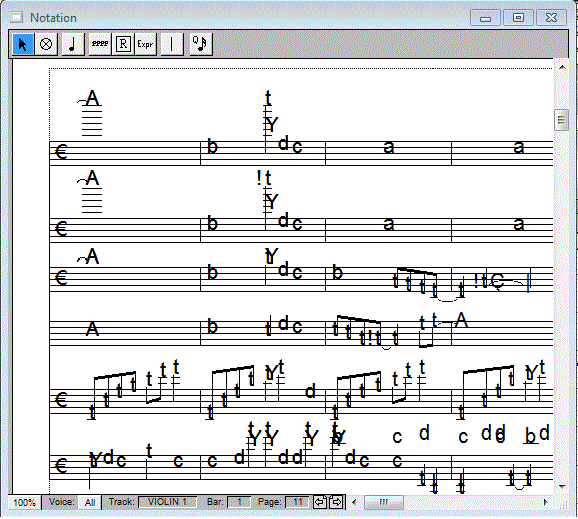The height and width of the screenshot is (519, 578).
Task: Go to the previous page arrow
Action: point(320,502)
